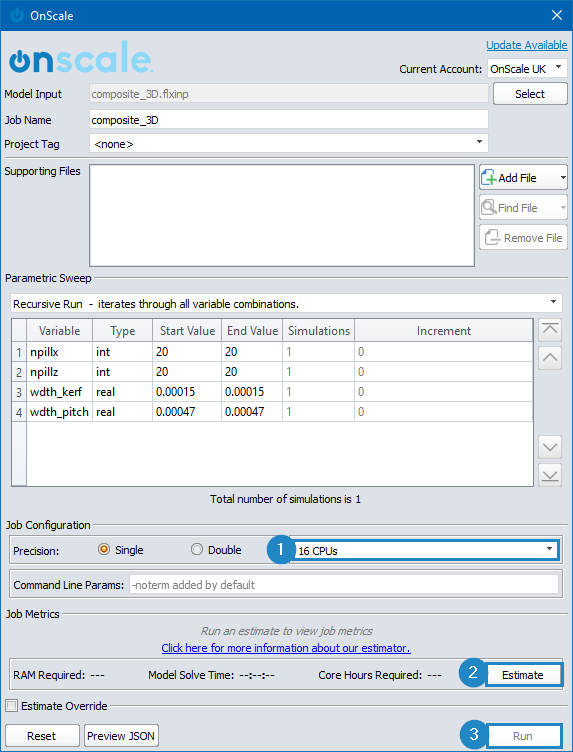This screenshot has width=573, height=752.
Task: Click the Command Line Params input field
Action: point(344,585)
